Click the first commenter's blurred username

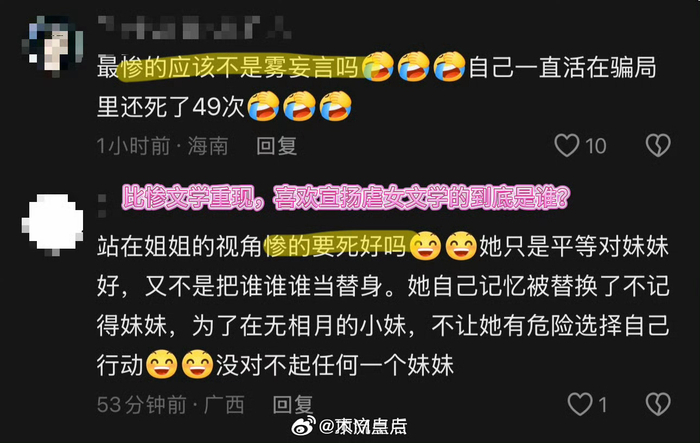tap(194, 28)
